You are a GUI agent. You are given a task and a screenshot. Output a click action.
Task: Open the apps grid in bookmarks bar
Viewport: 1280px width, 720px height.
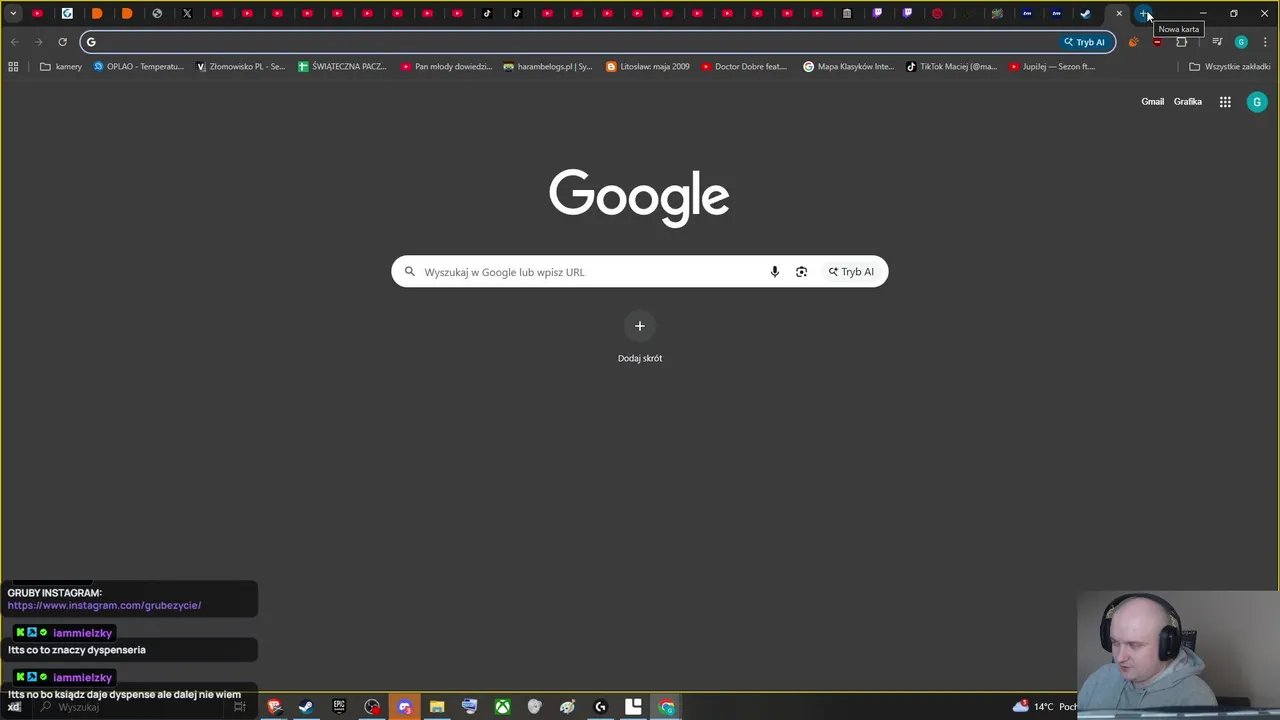13,67
